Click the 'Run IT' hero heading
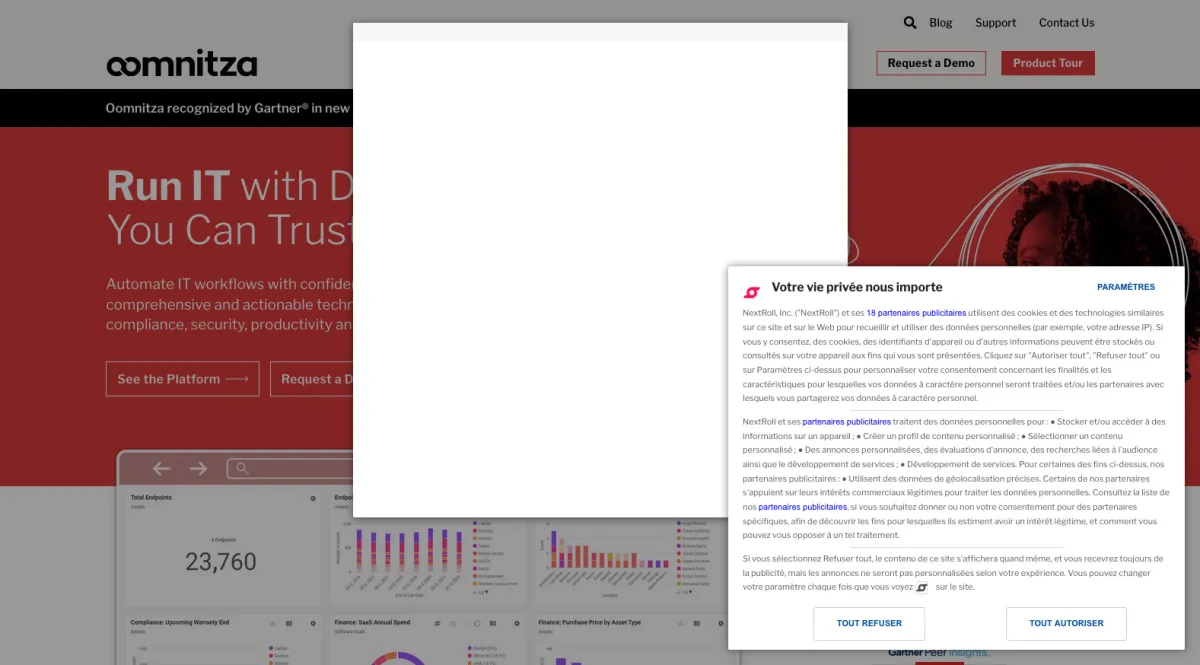Image resolution: width=1200 pixels, height=665 pixels. pyautogui.click(x=168, y=186)
